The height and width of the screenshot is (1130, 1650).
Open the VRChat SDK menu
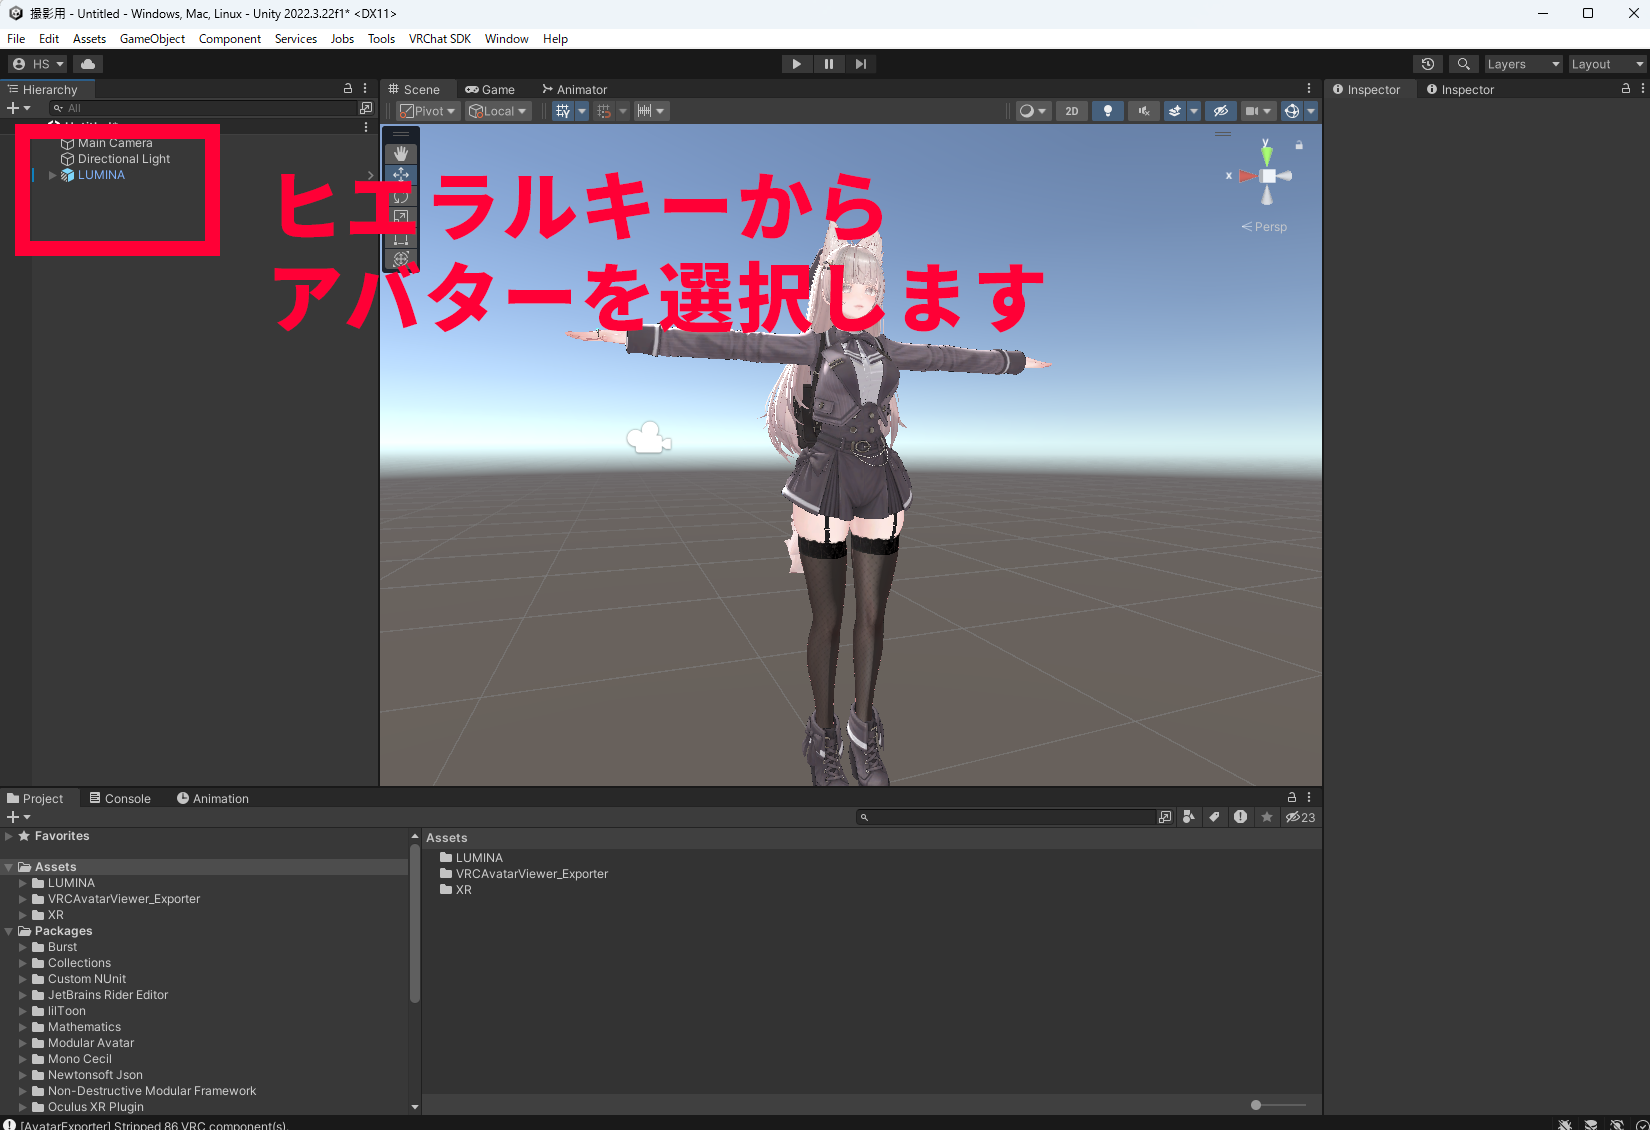click(439, 39)
